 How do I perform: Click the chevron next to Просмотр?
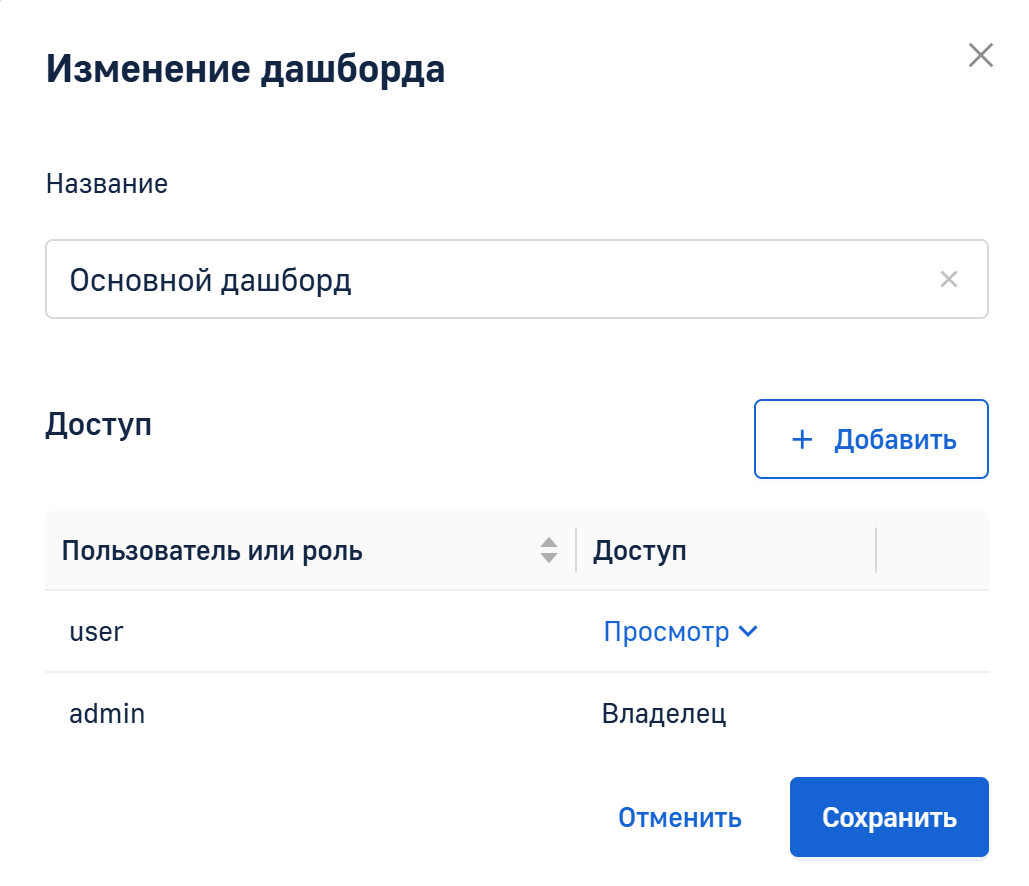click(x=748, y=632)
